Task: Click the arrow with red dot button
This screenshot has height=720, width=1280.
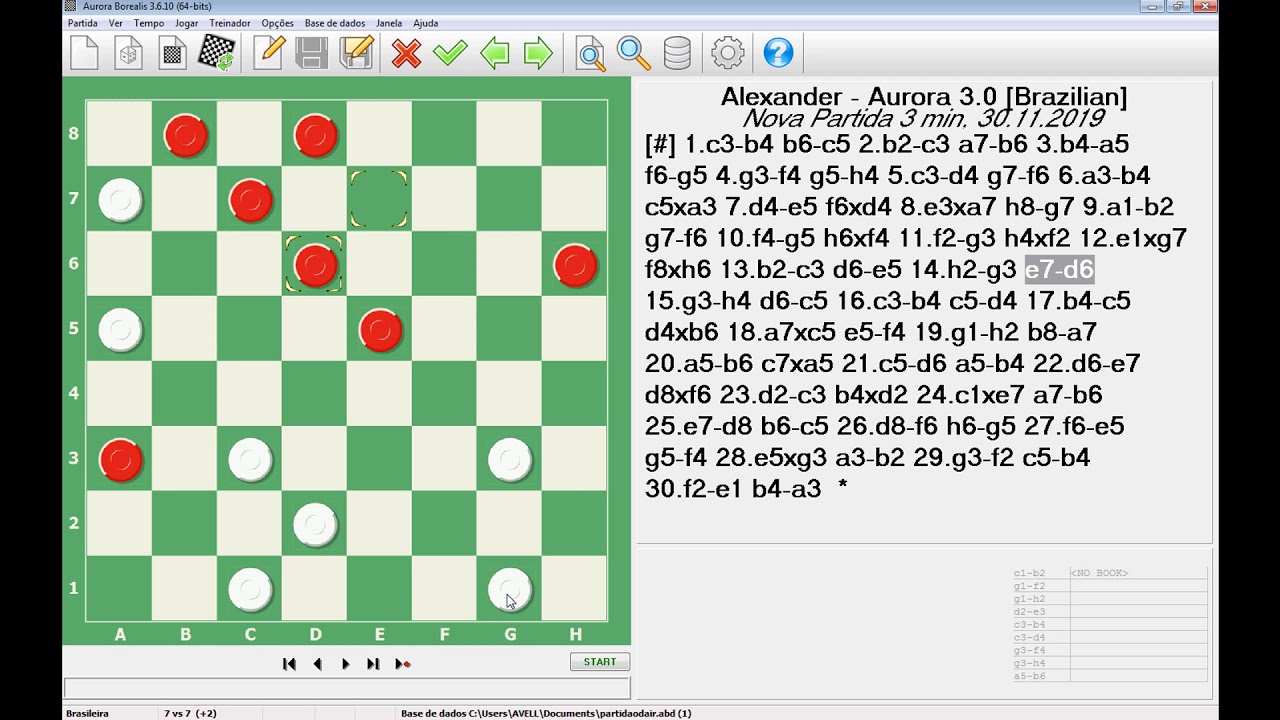Action: click(x=403, y=664)
